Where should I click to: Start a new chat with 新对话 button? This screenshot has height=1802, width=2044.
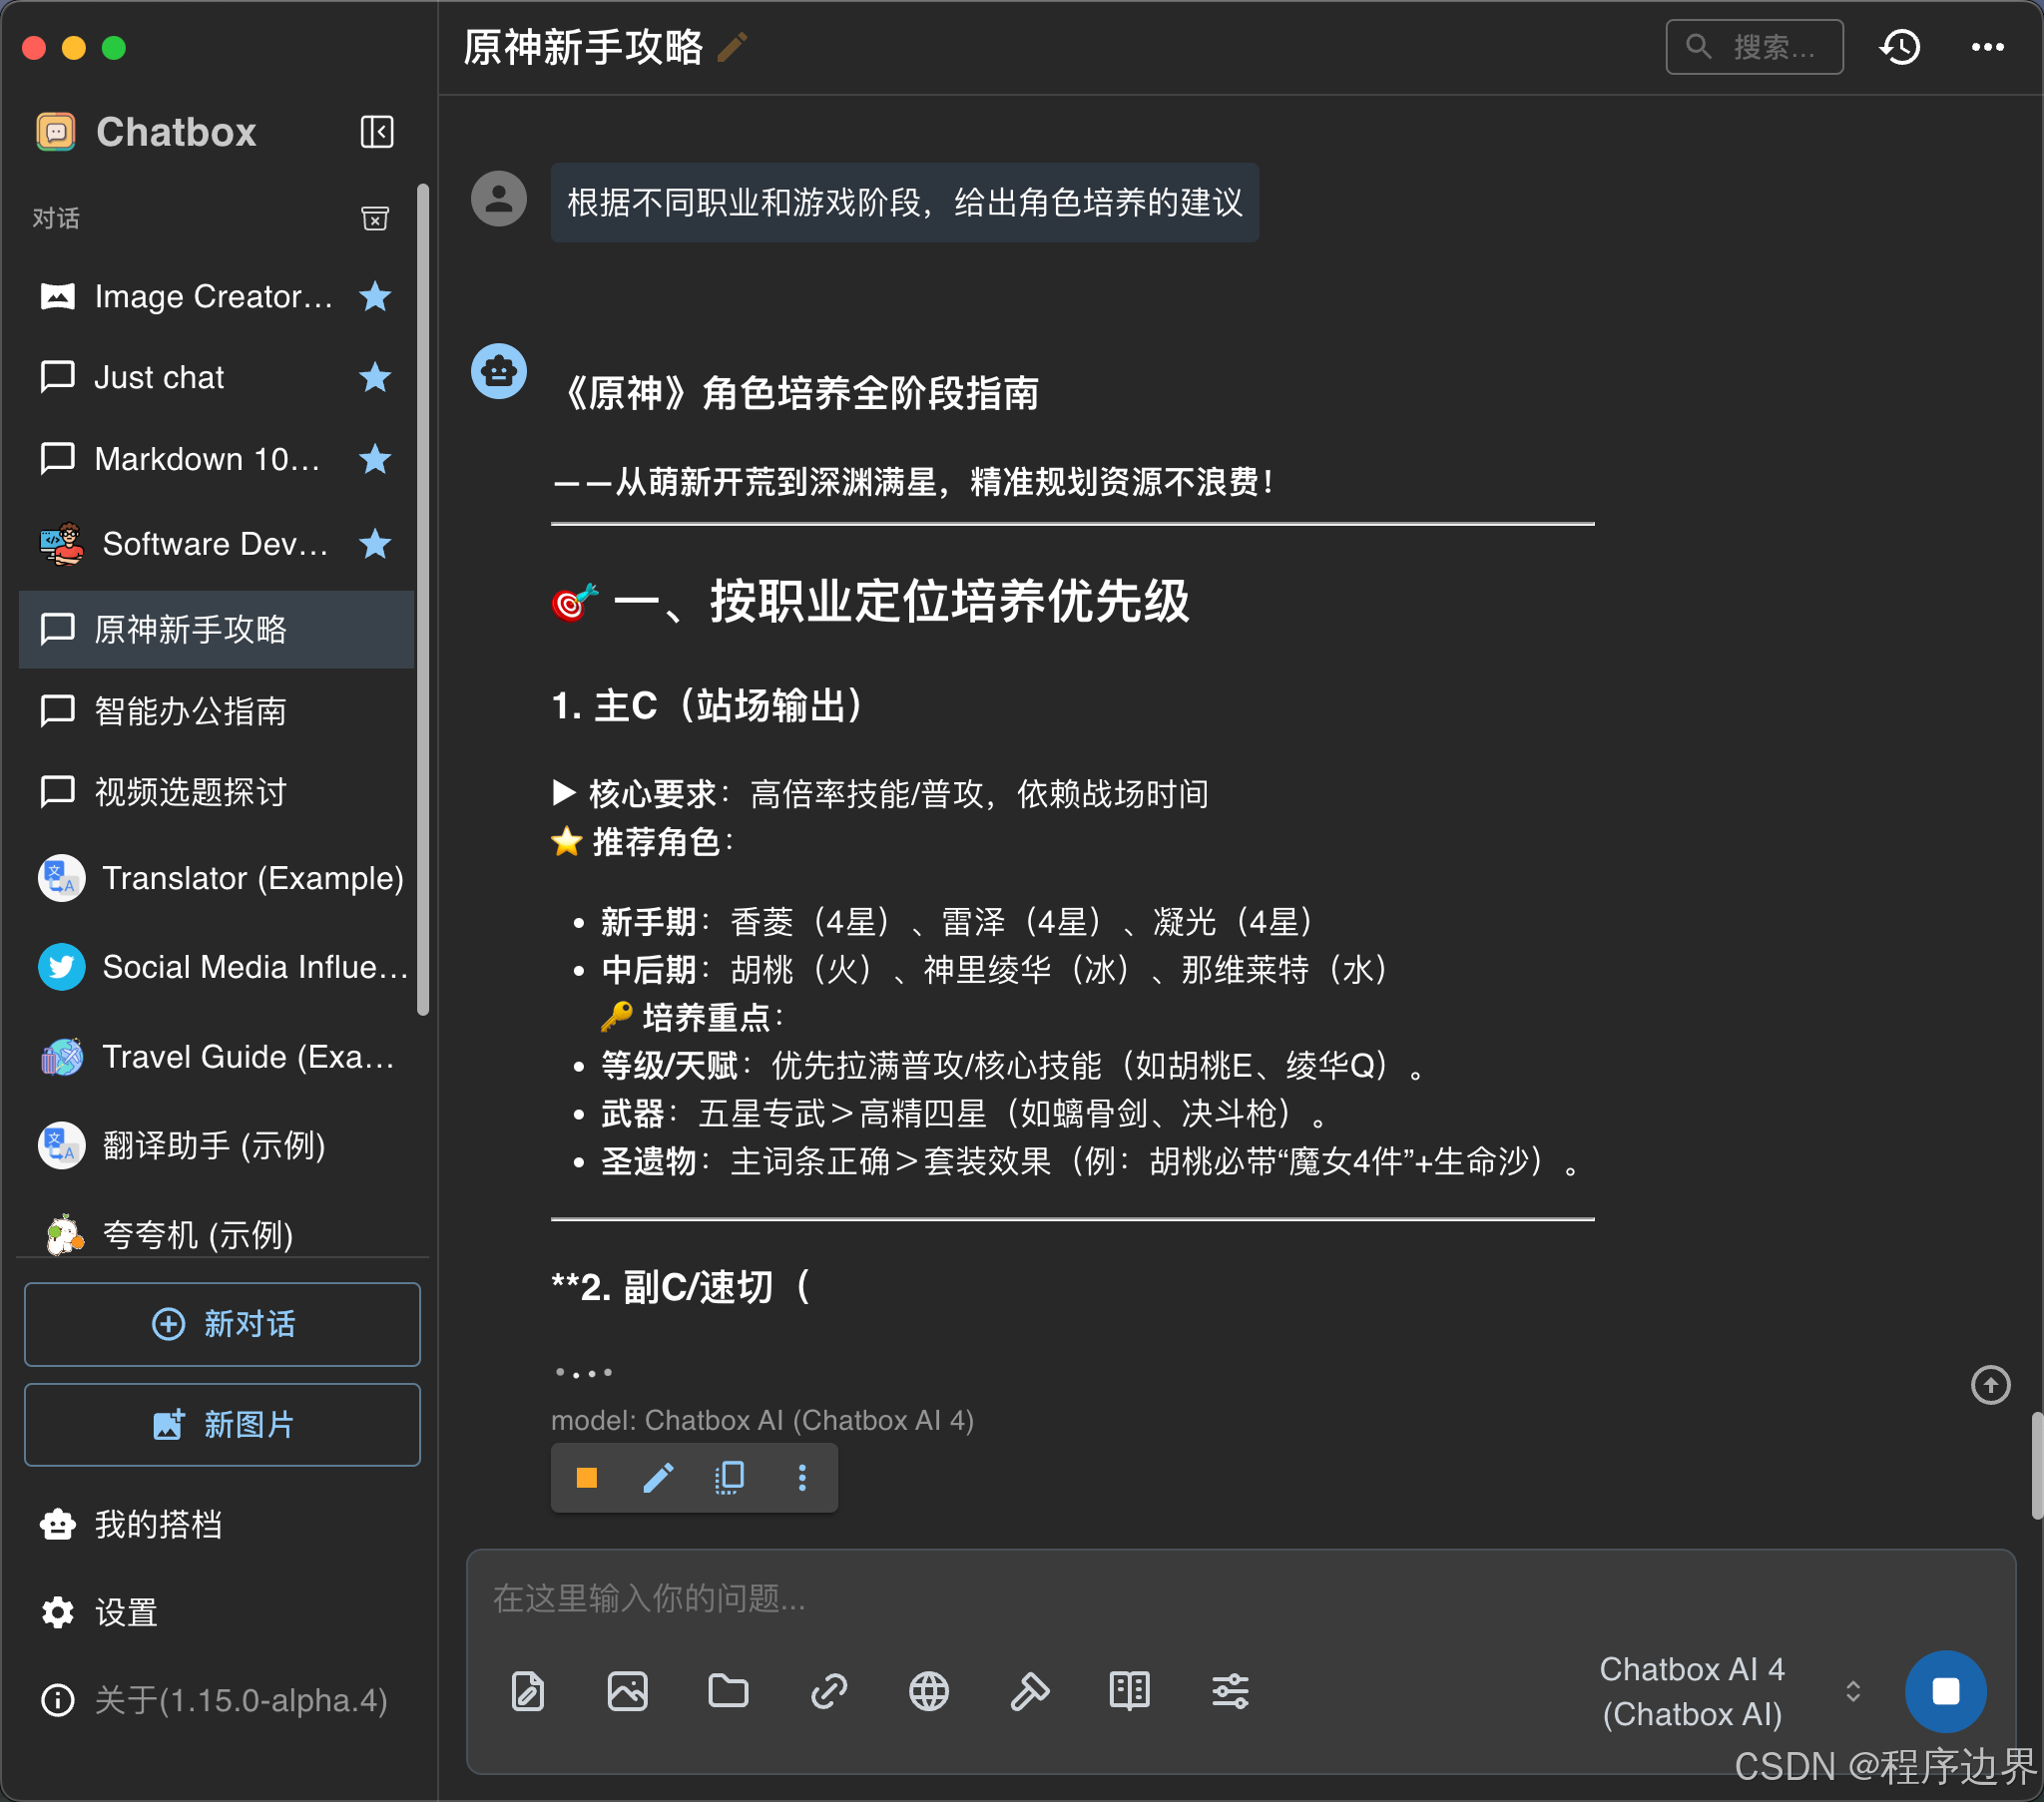222,1324
